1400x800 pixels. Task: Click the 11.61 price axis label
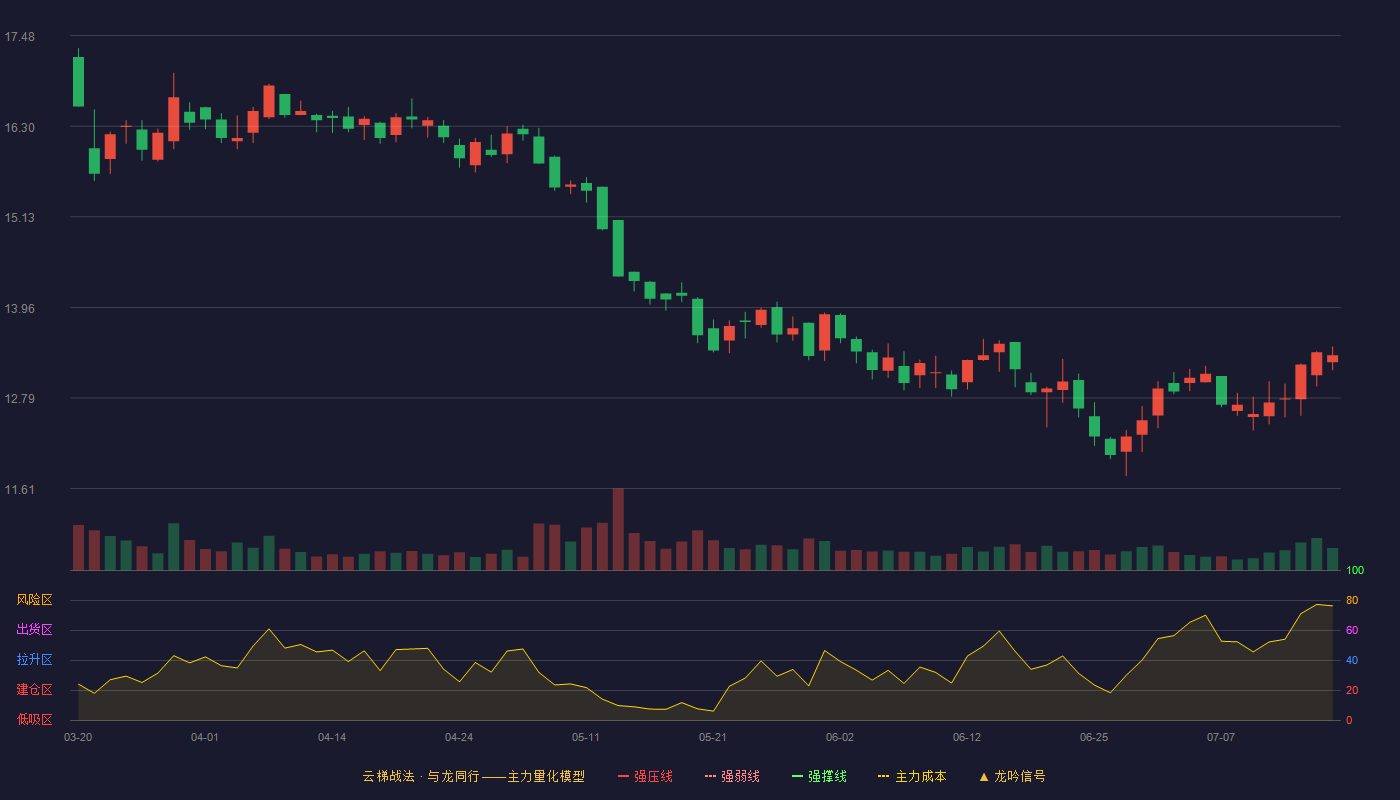pyautogui.click(x=19, y=489)
